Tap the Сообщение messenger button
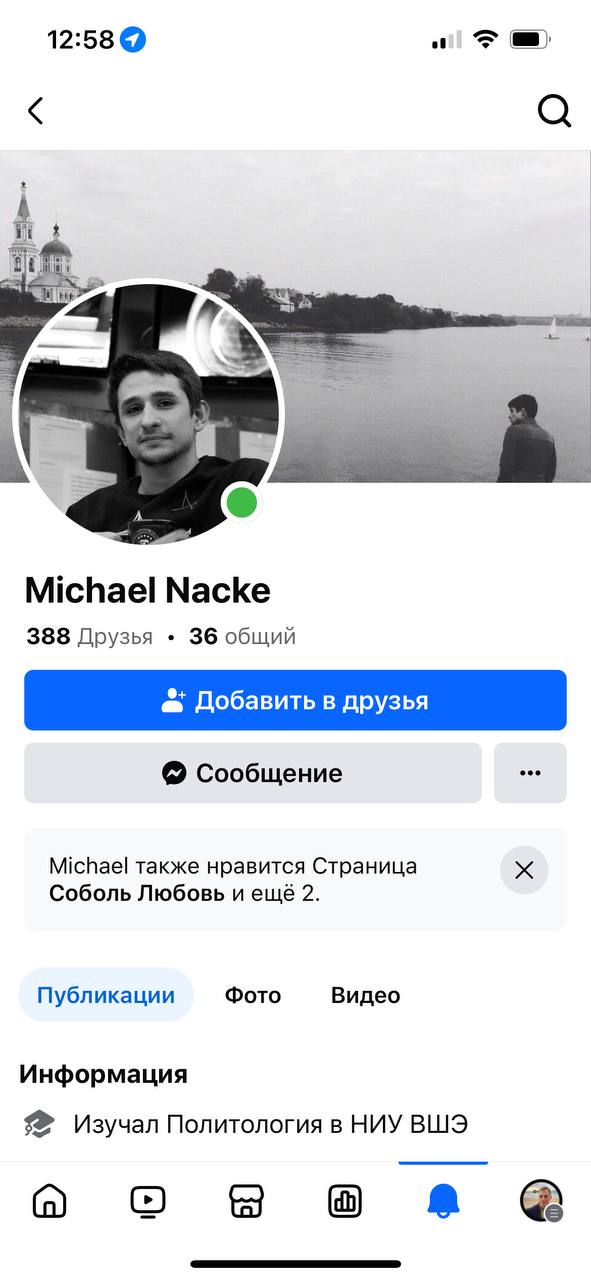 tap(253, 773)
